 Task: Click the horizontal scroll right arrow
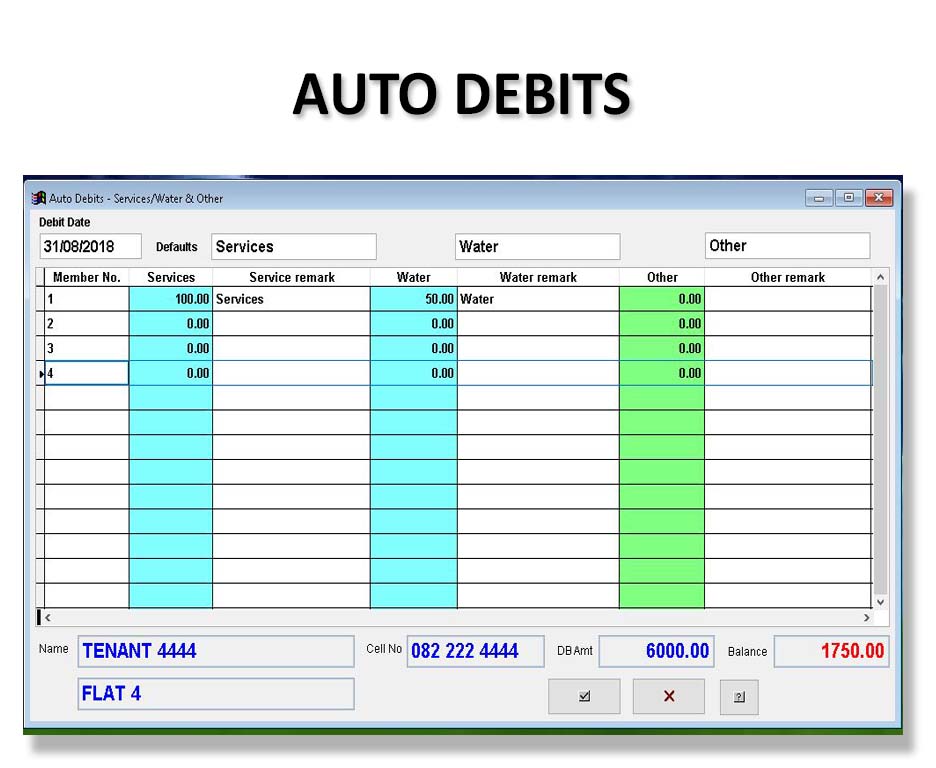[867, 618]
